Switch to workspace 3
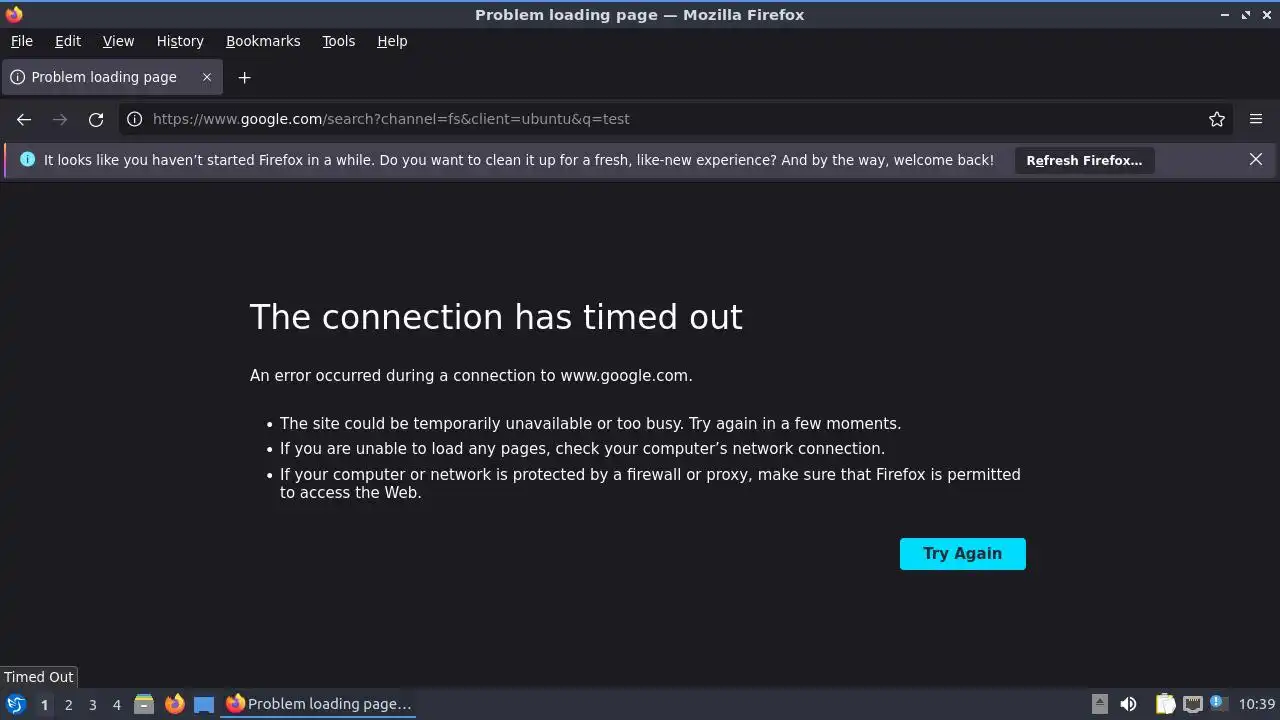 coord(92,704)
